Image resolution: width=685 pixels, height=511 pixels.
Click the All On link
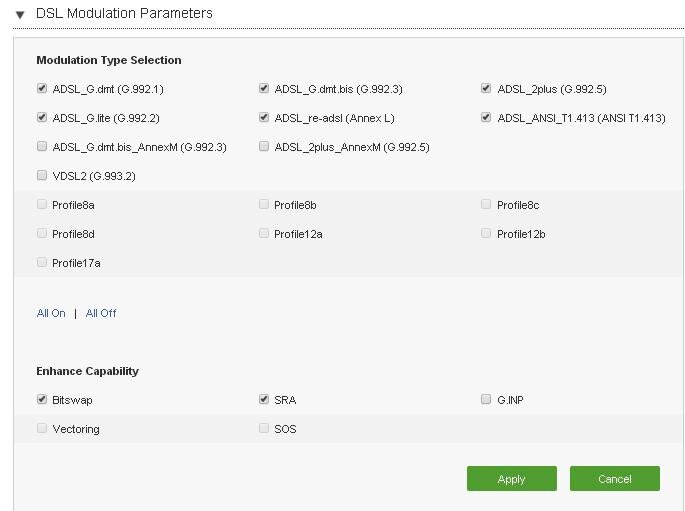(x=51, y=313)
